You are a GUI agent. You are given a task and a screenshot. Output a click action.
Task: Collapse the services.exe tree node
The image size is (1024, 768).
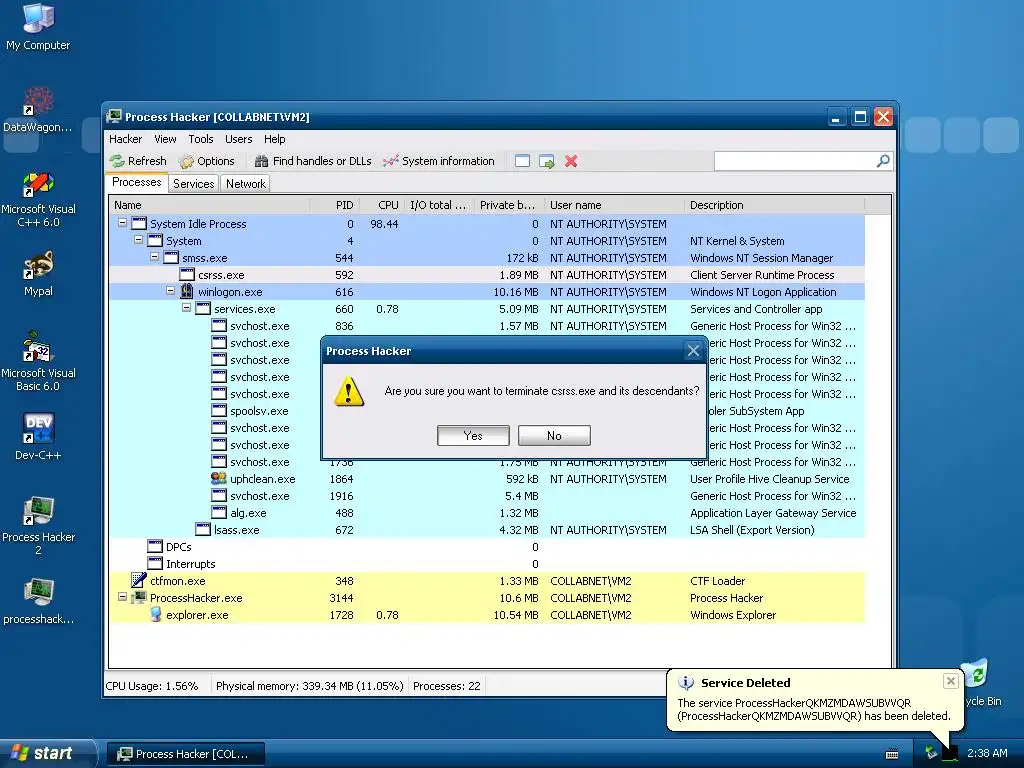click(x=187, y=308)
